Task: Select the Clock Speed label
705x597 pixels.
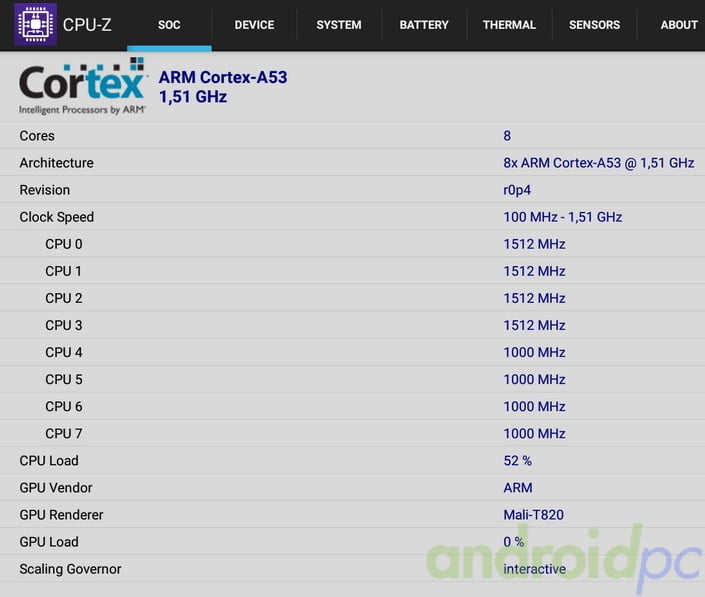Action: point(57,217)
